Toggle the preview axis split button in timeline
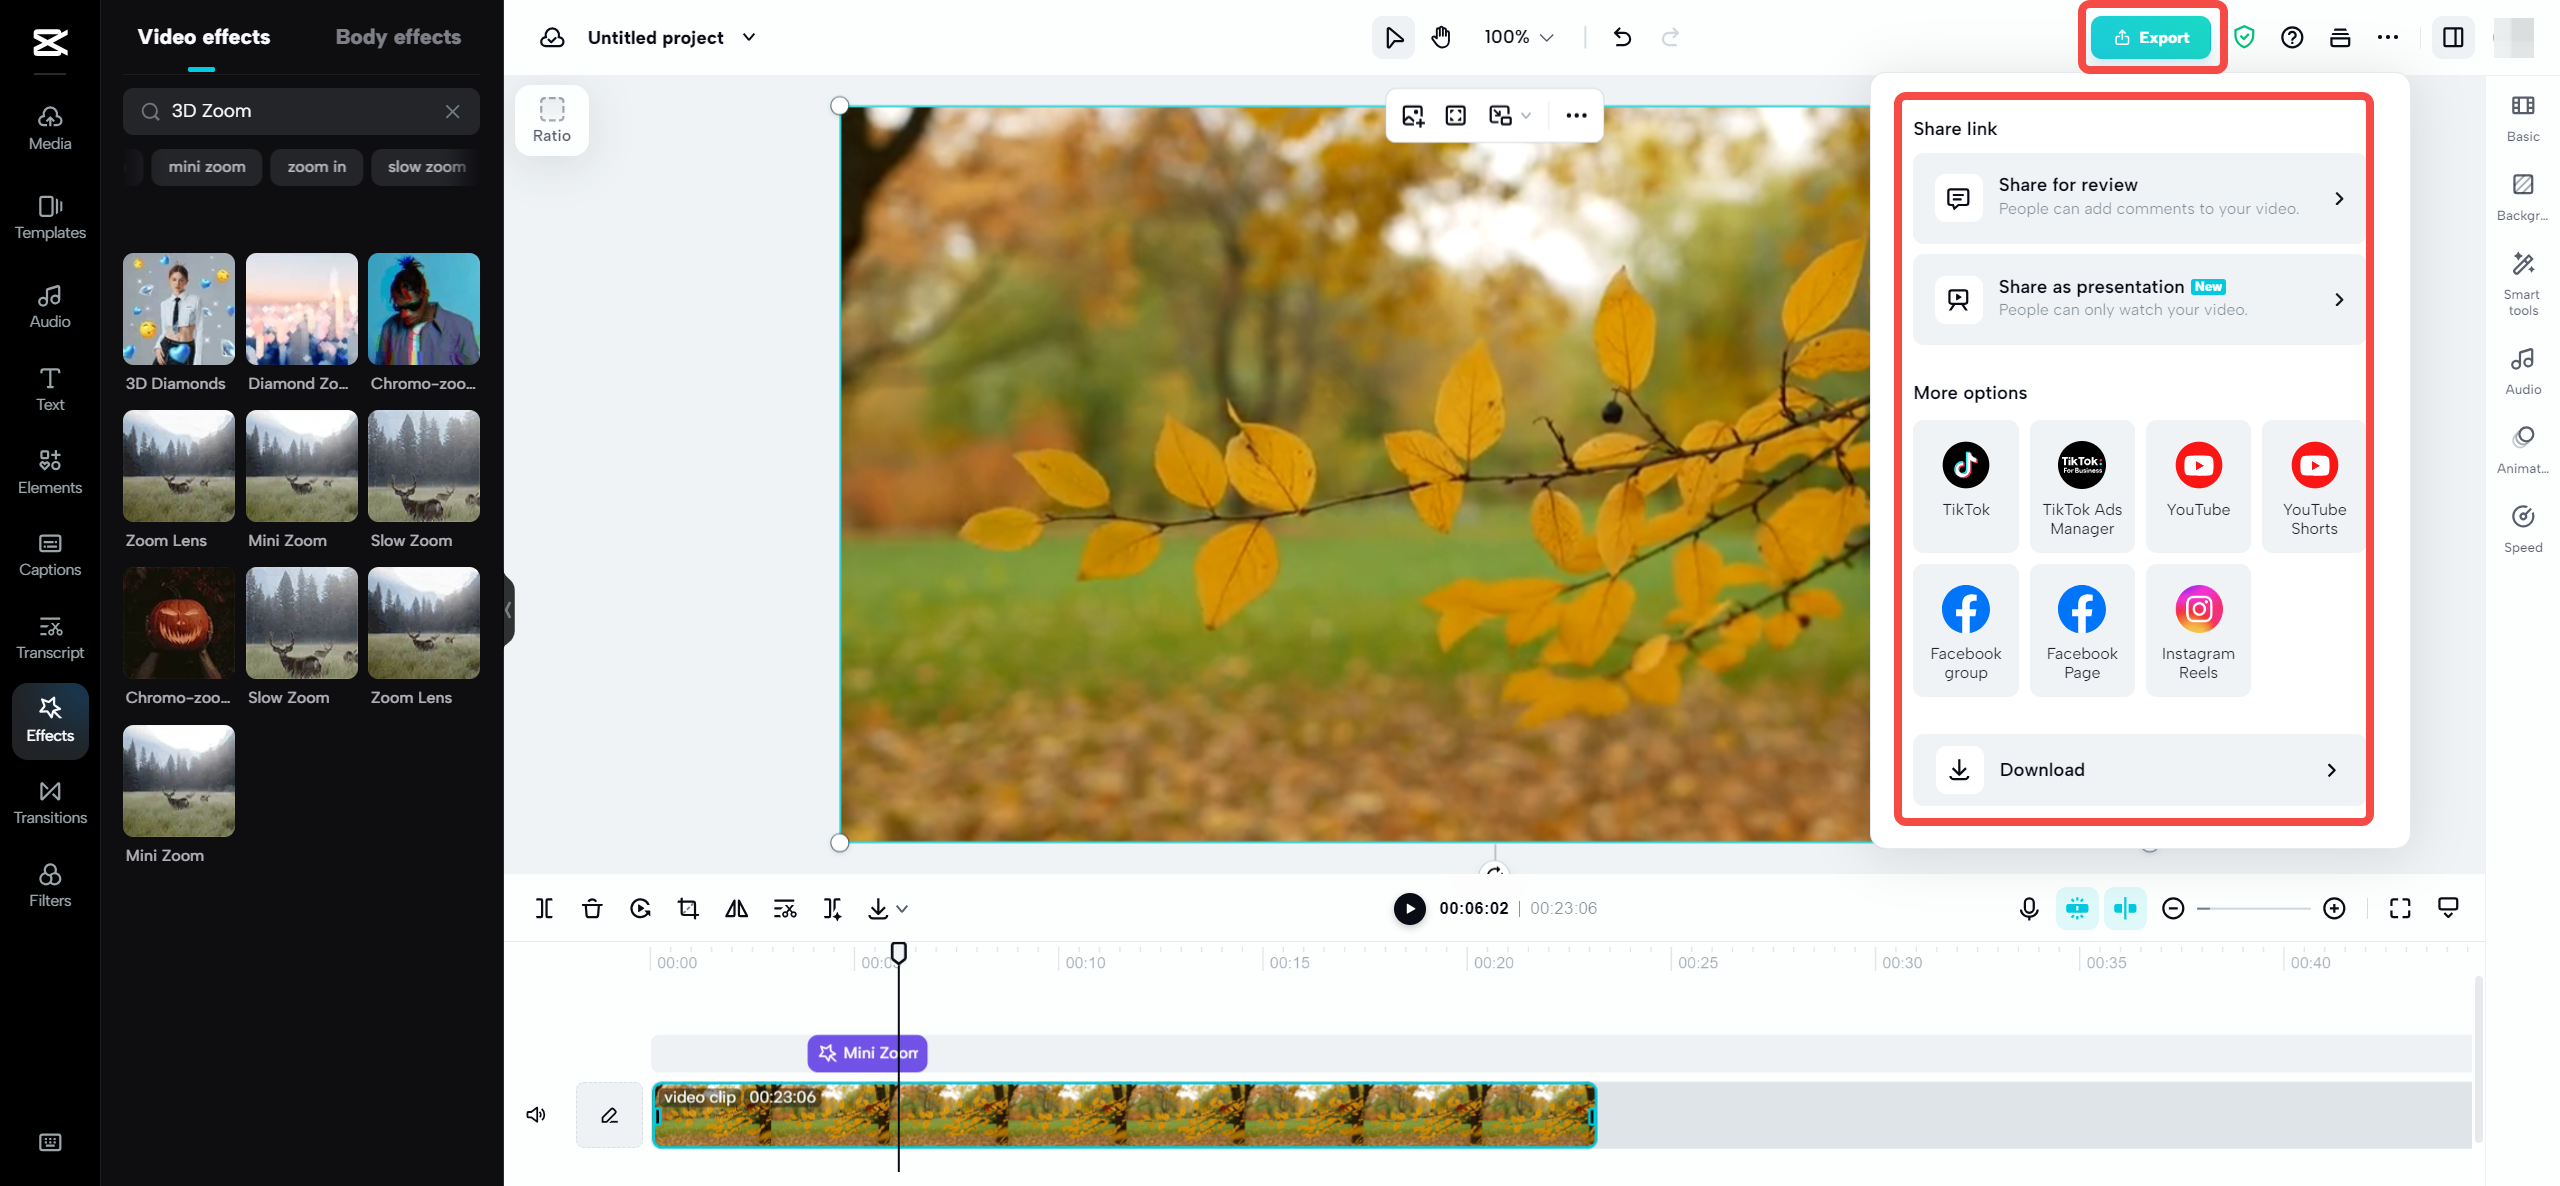The width and height of the screenshot is (2560, 1186). coord(2125,908)
